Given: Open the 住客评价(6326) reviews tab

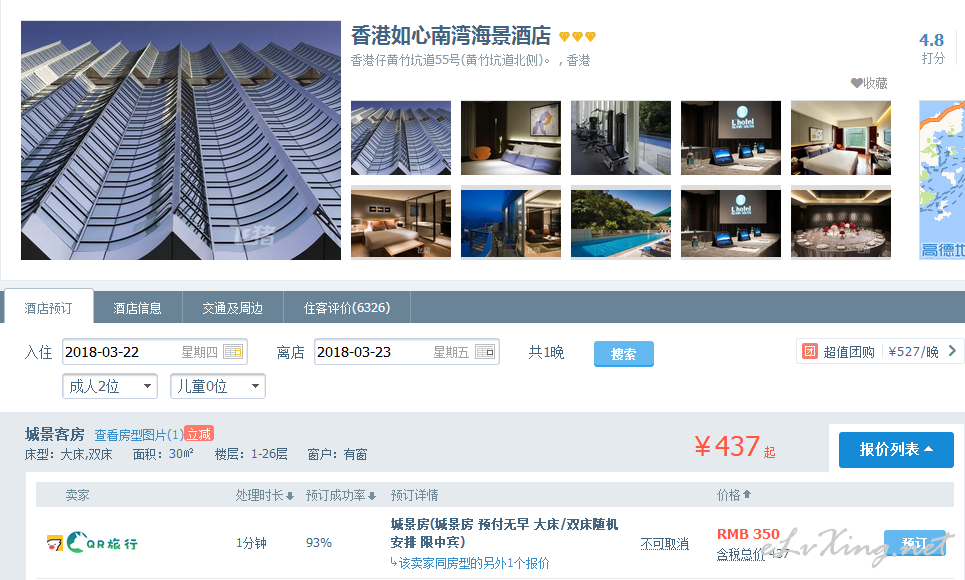Looking at the screenshot, I should click(x=347, y=308).
